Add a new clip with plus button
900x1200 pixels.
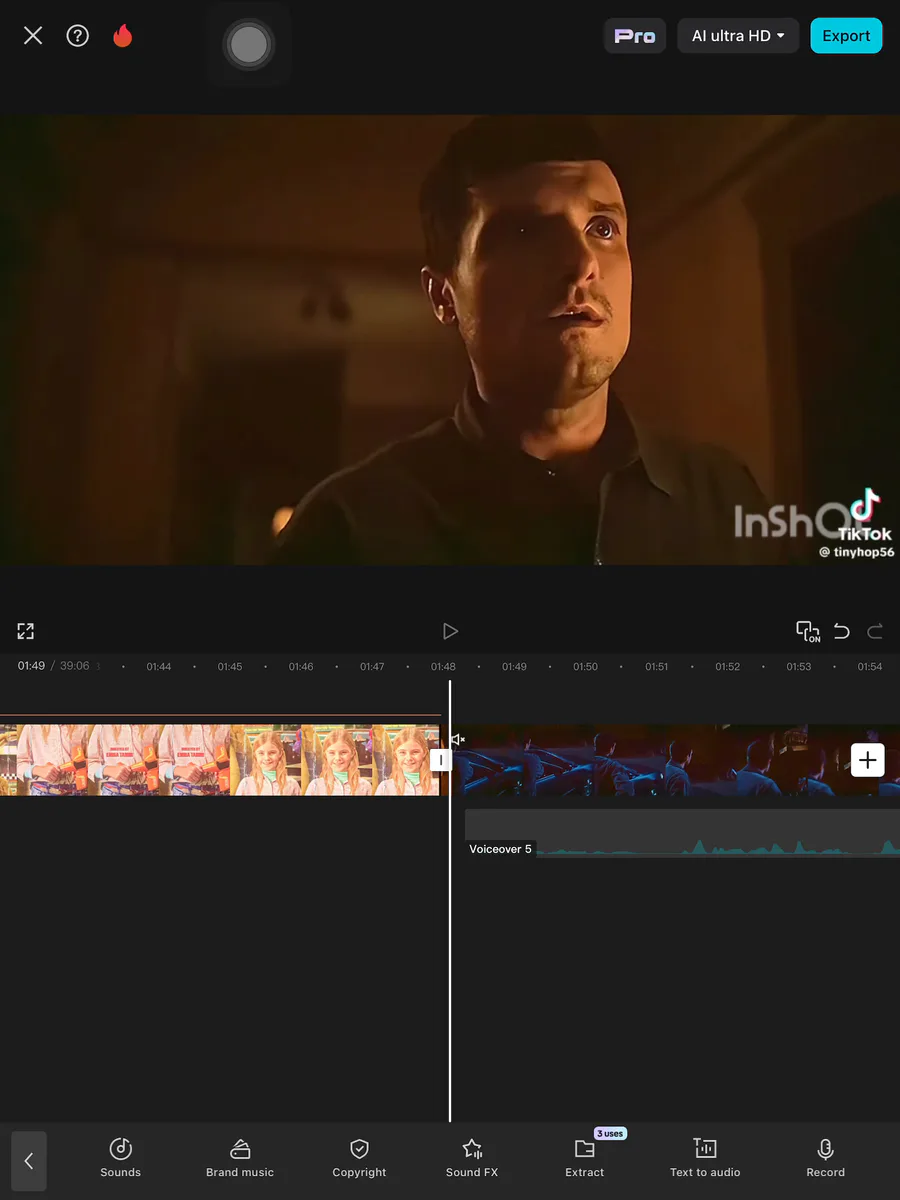(x=867, y=760)
